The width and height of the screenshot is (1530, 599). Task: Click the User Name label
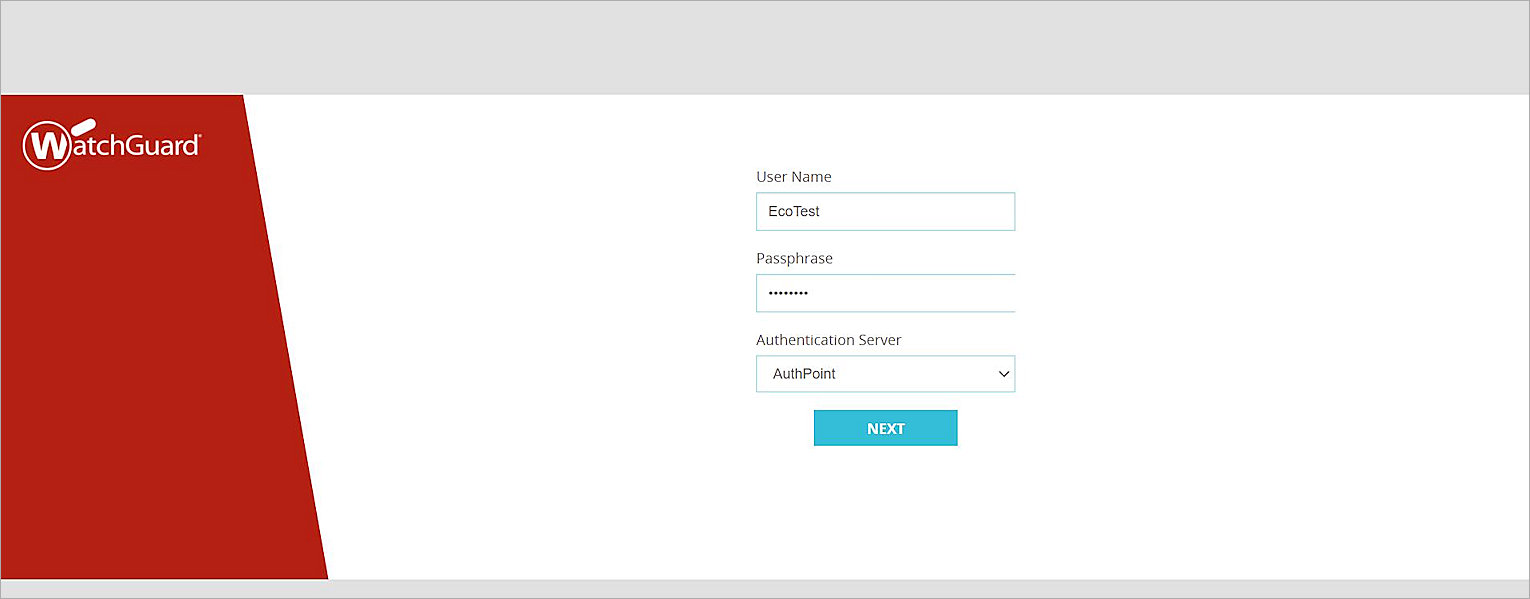793,177
